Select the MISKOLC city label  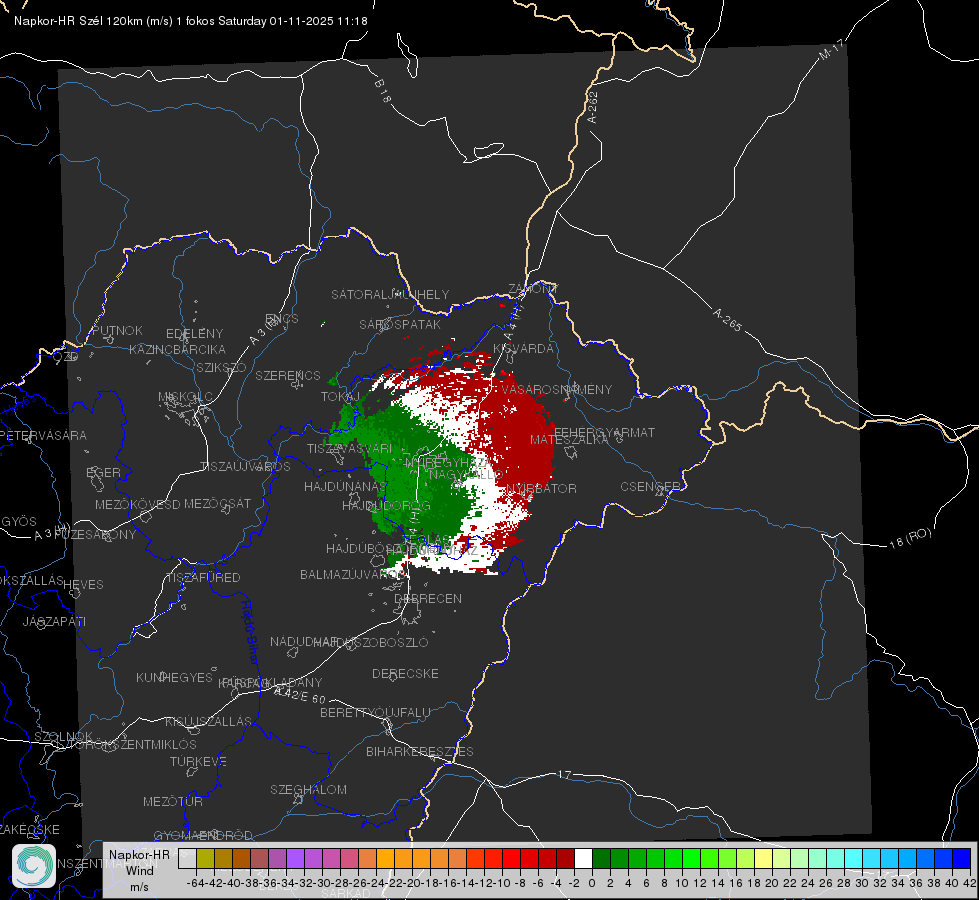[x=185, y=397]
